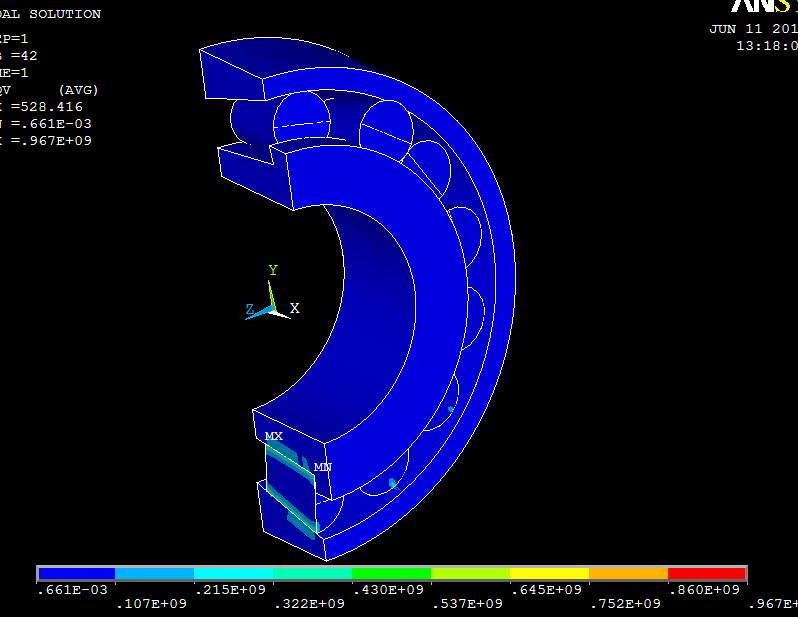Click the MX maximum stress marker

273,436
